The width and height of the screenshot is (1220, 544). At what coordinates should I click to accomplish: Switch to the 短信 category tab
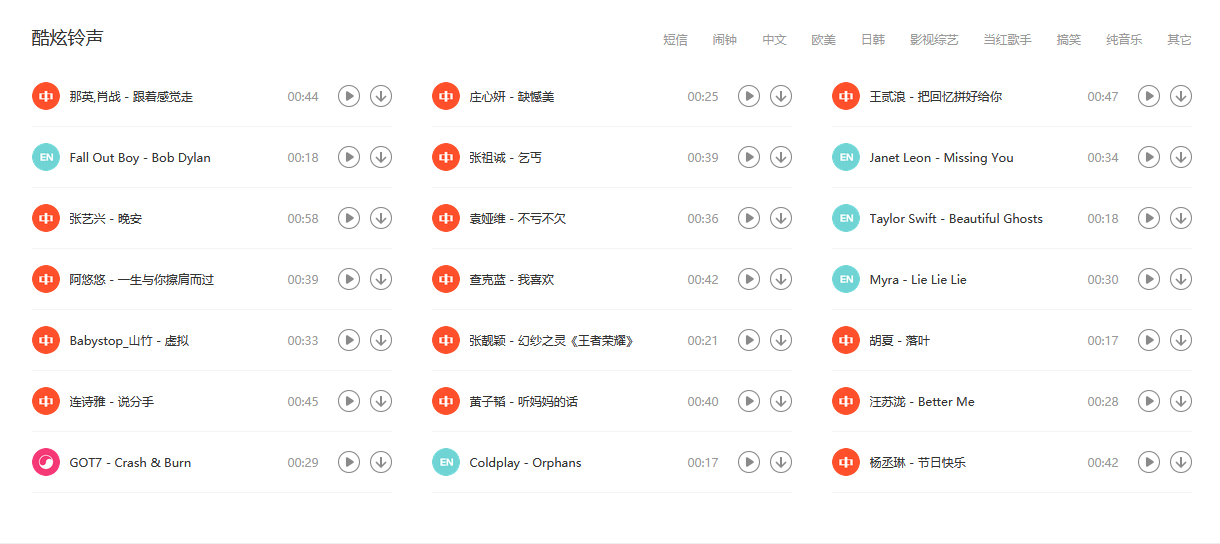click(675, 40)
